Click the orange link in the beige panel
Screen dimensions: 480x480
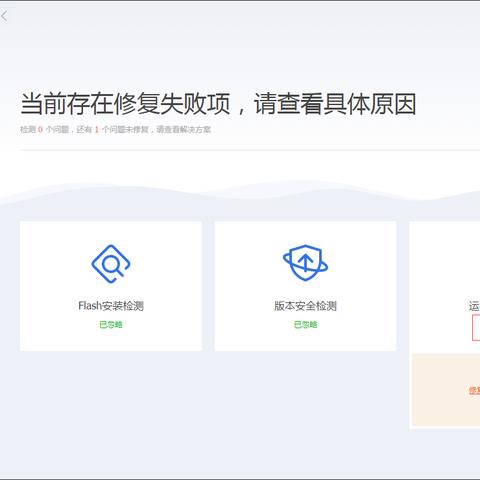pyautogui.click(x=475, y=390)
